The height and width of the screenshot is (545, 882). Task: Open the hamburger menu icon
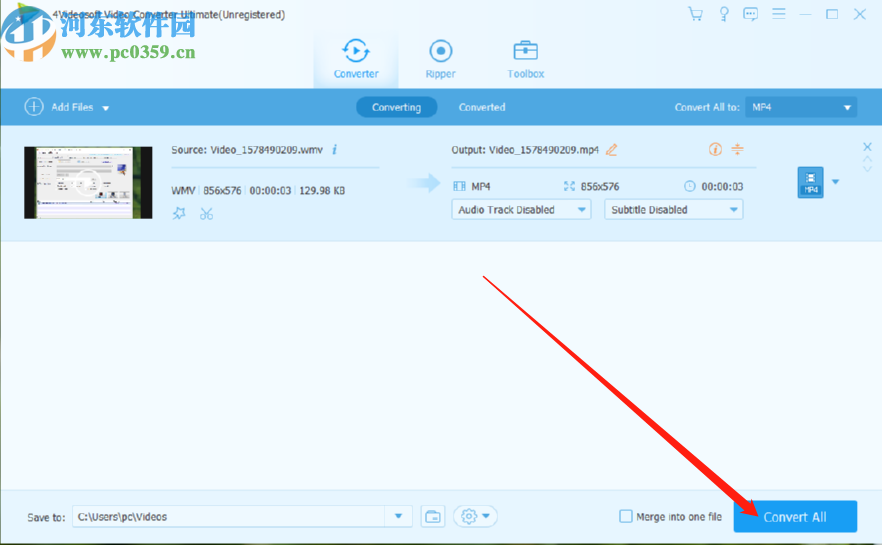778,13
